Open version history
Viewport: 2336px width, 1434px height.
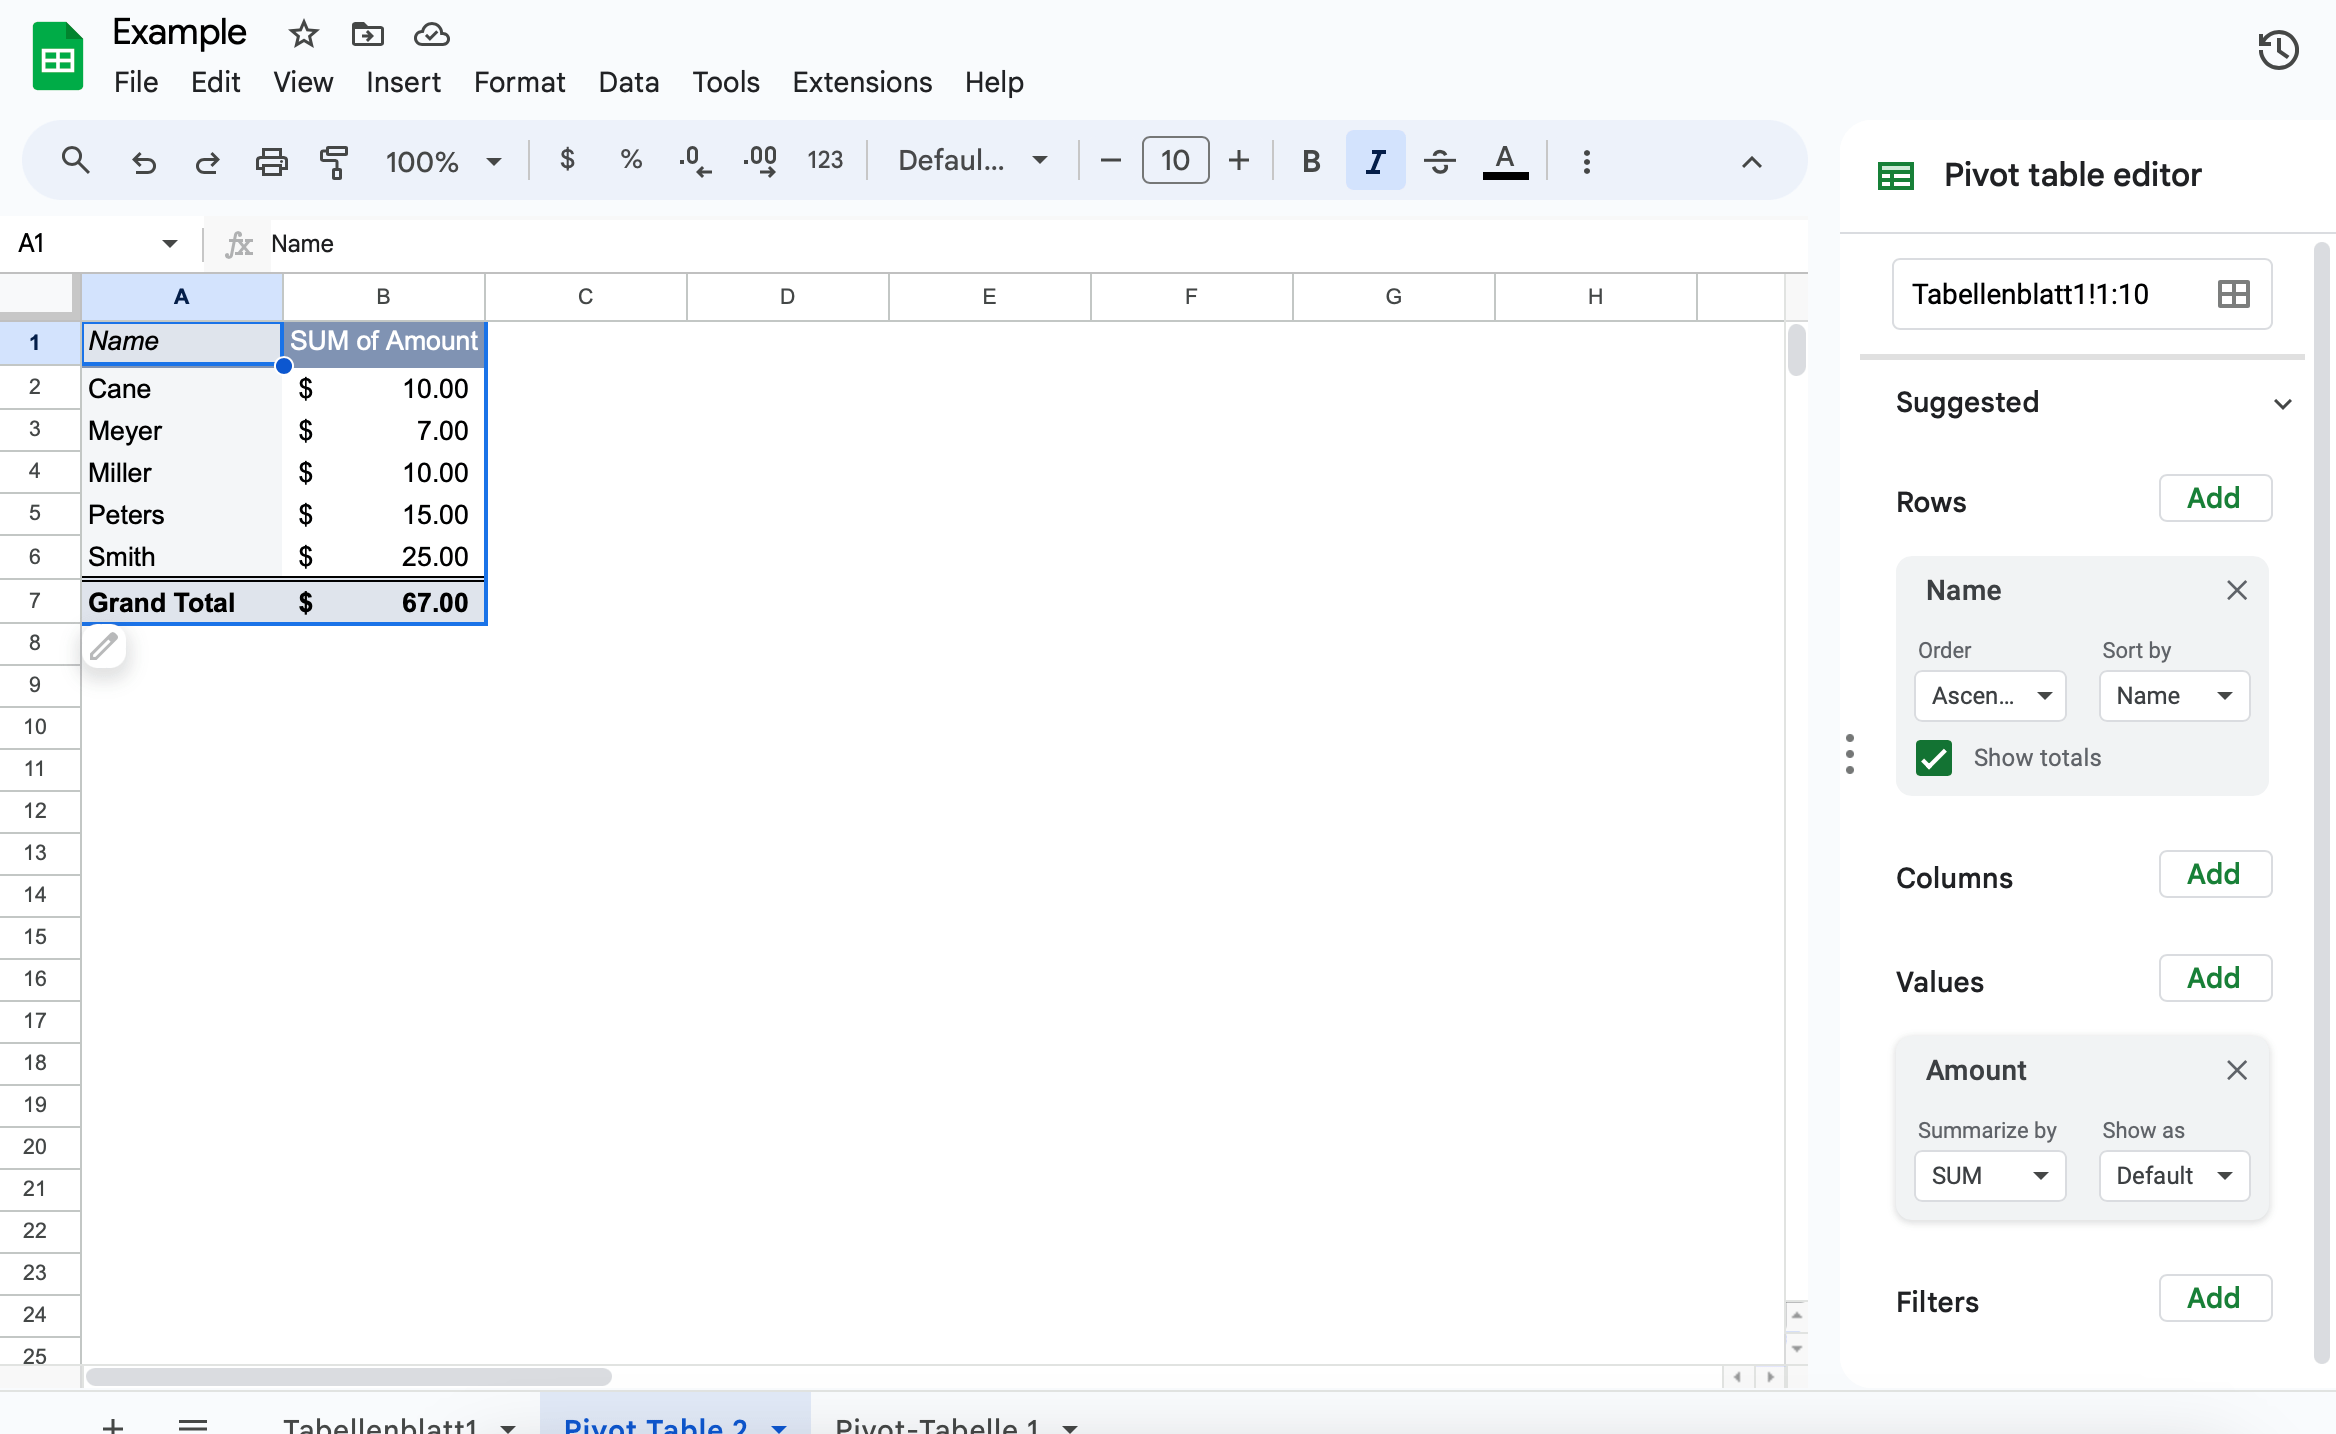point(2278,49)
